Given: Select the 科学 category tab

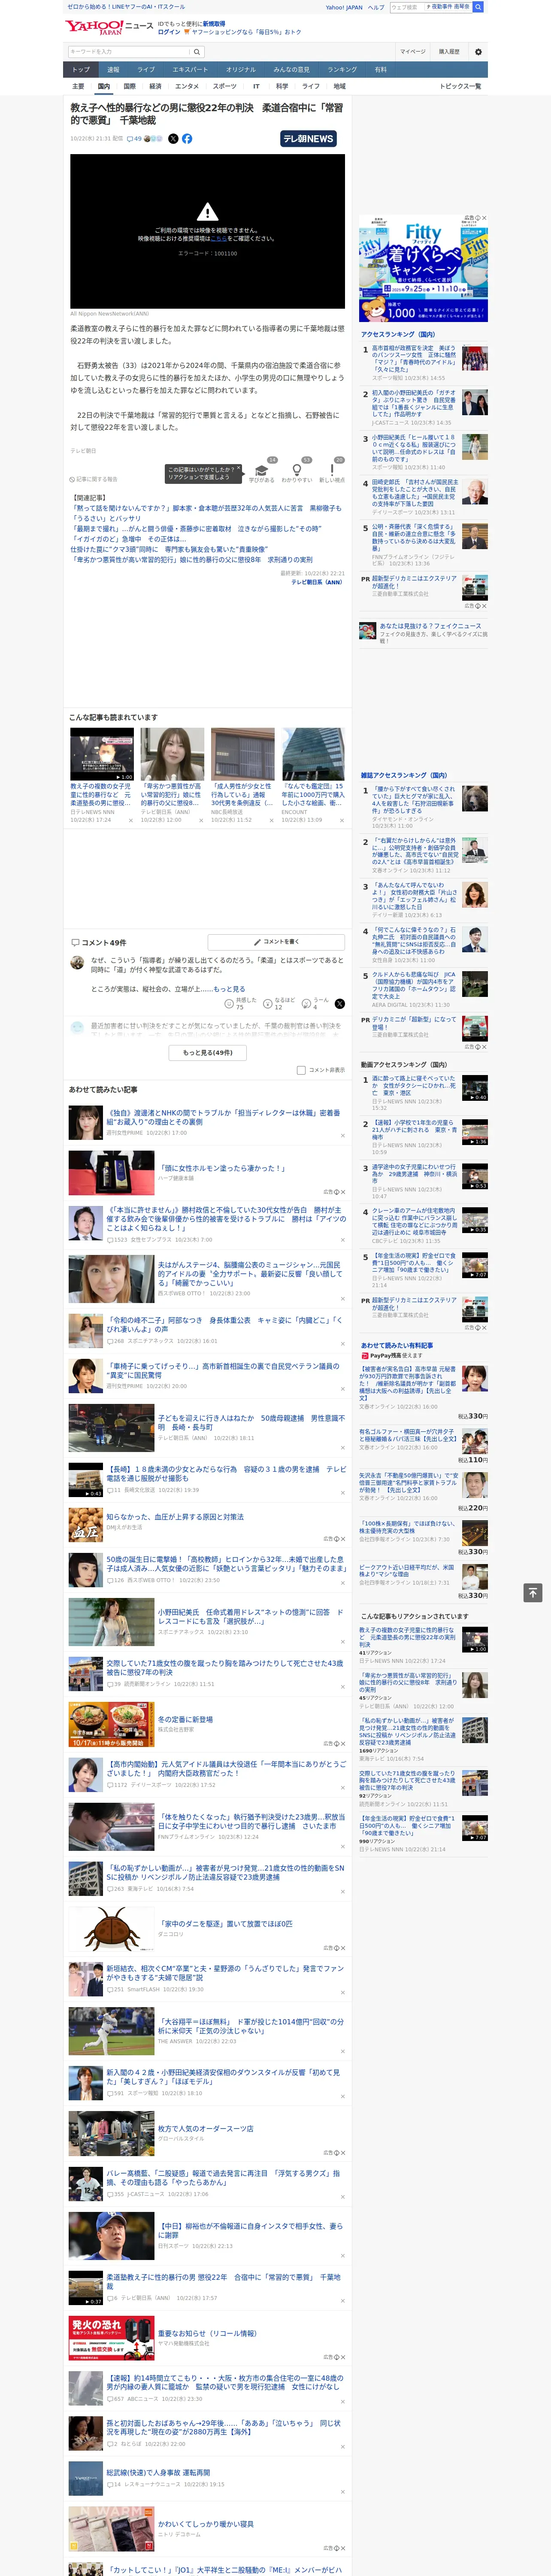Looking at the screenshot, I should pyautogui.click(x=282, y=86).
